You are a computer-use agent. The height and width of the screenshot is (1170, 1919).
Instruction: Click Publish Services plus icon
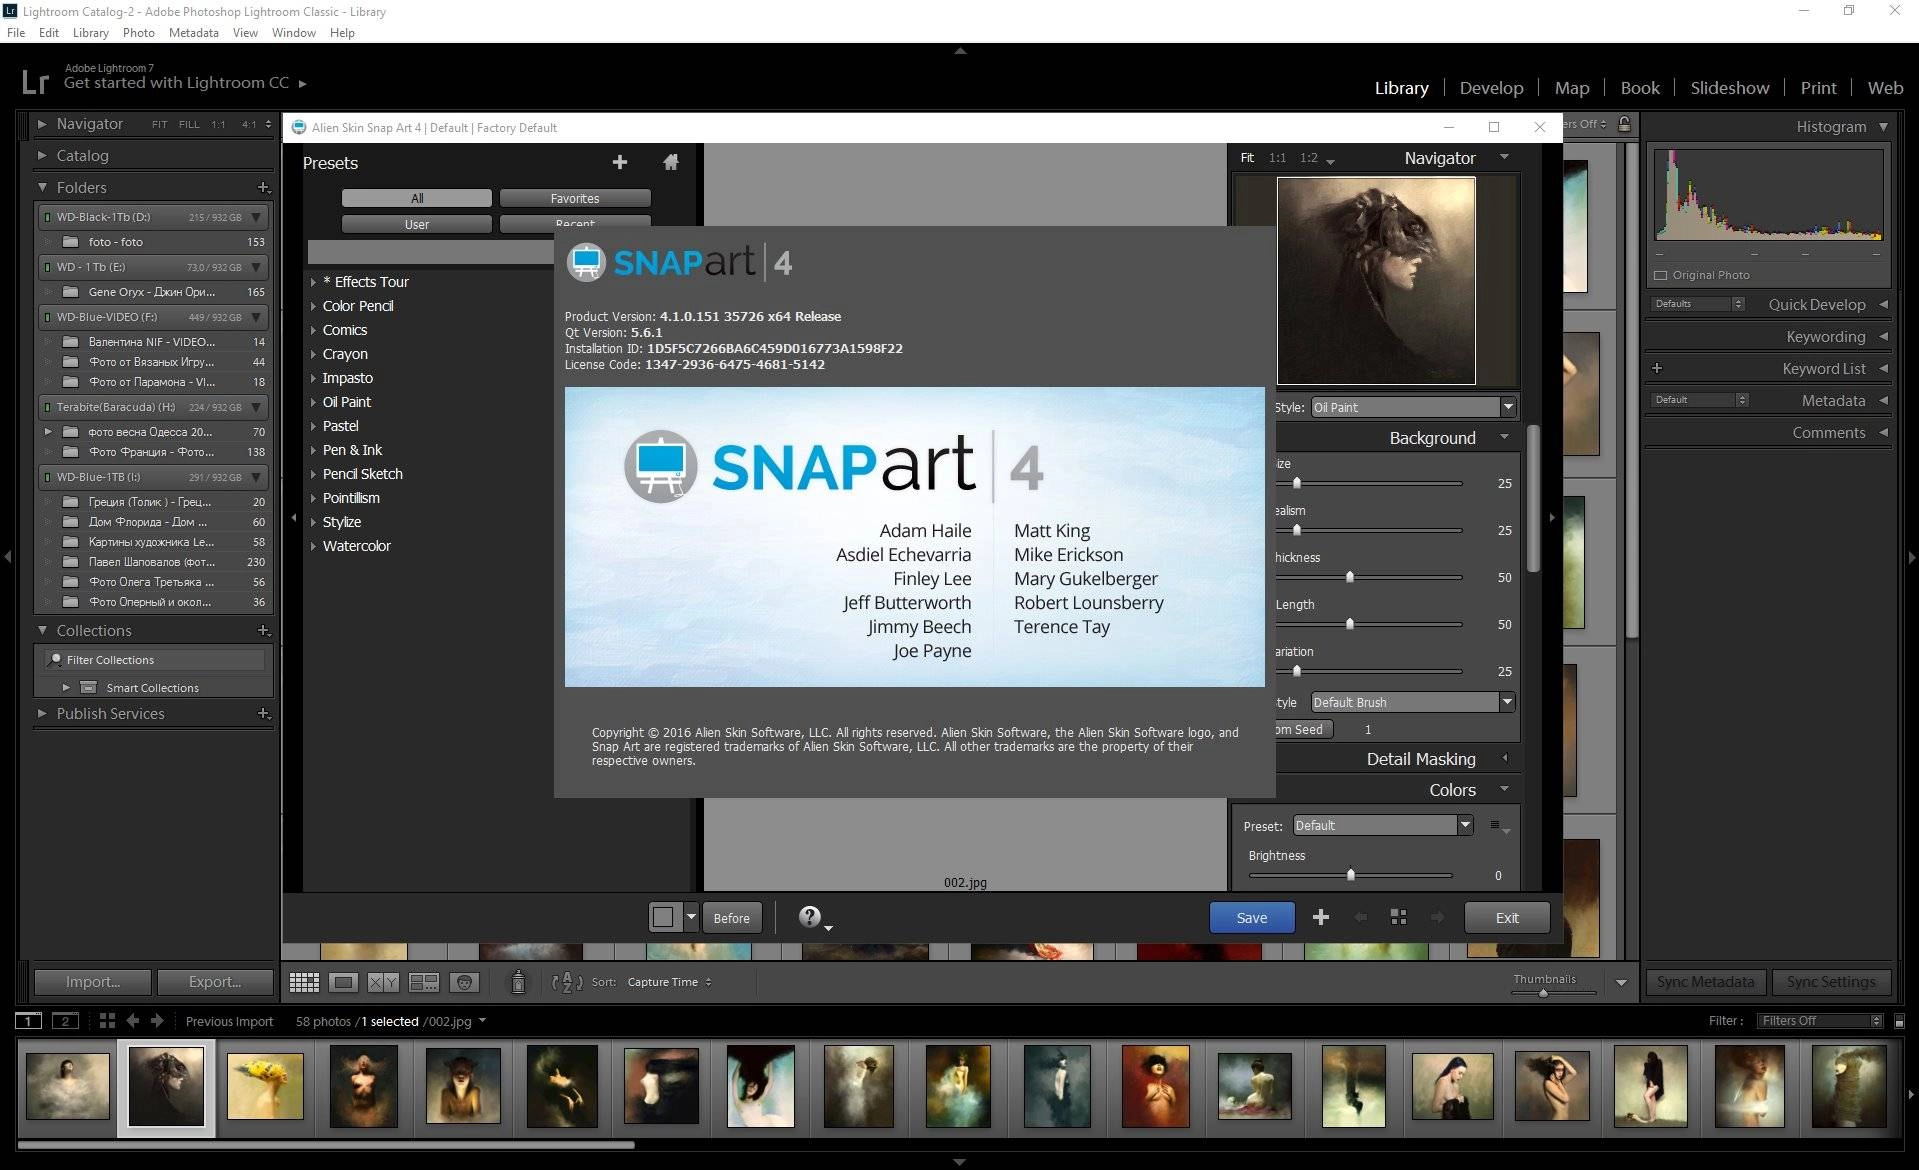[x=264, y=713]
